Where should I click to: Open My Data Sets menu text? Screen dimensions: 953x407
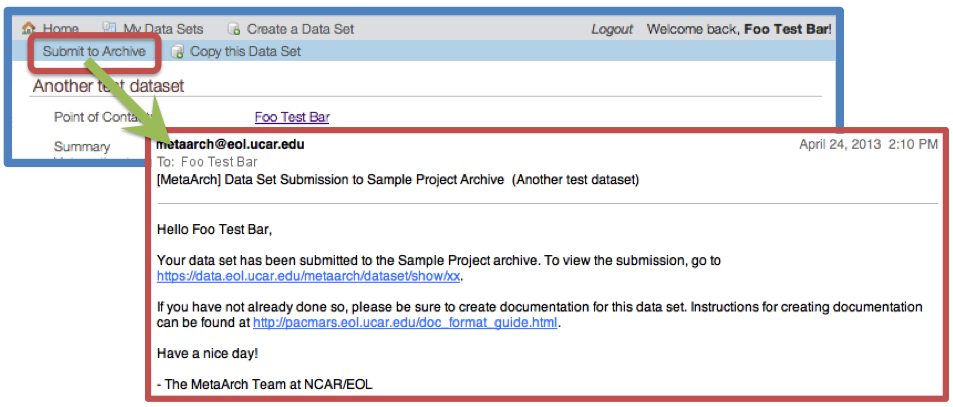coord(163,29)
